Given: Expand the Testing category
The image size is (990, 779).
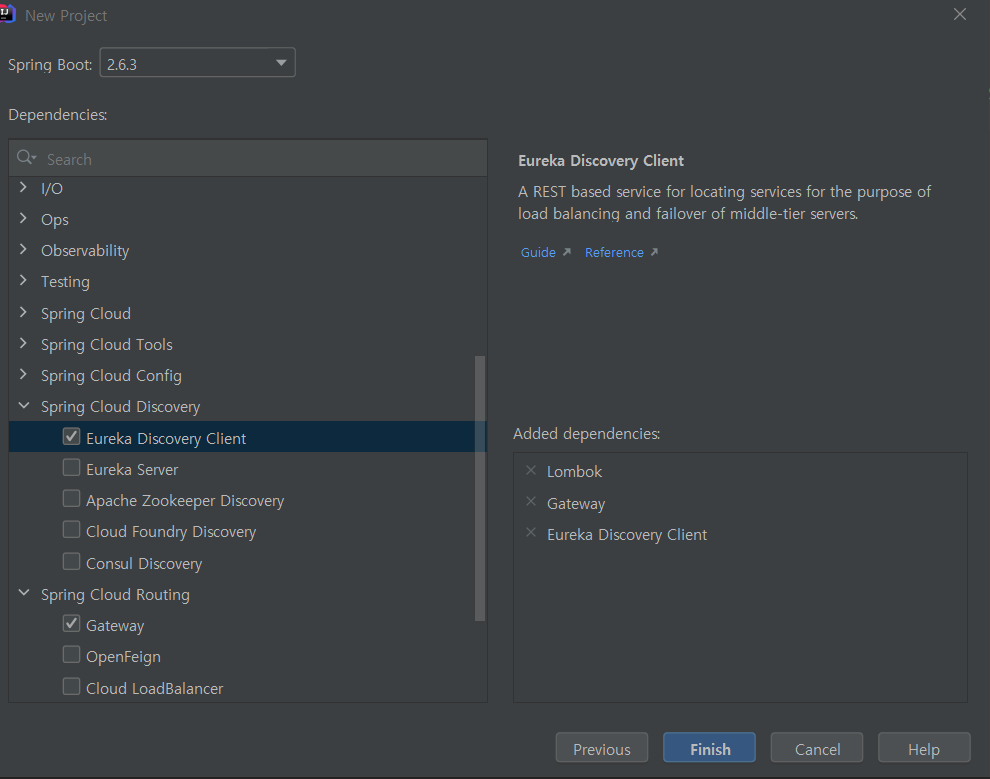Looking at the screenshot, I should click(23, 280).
